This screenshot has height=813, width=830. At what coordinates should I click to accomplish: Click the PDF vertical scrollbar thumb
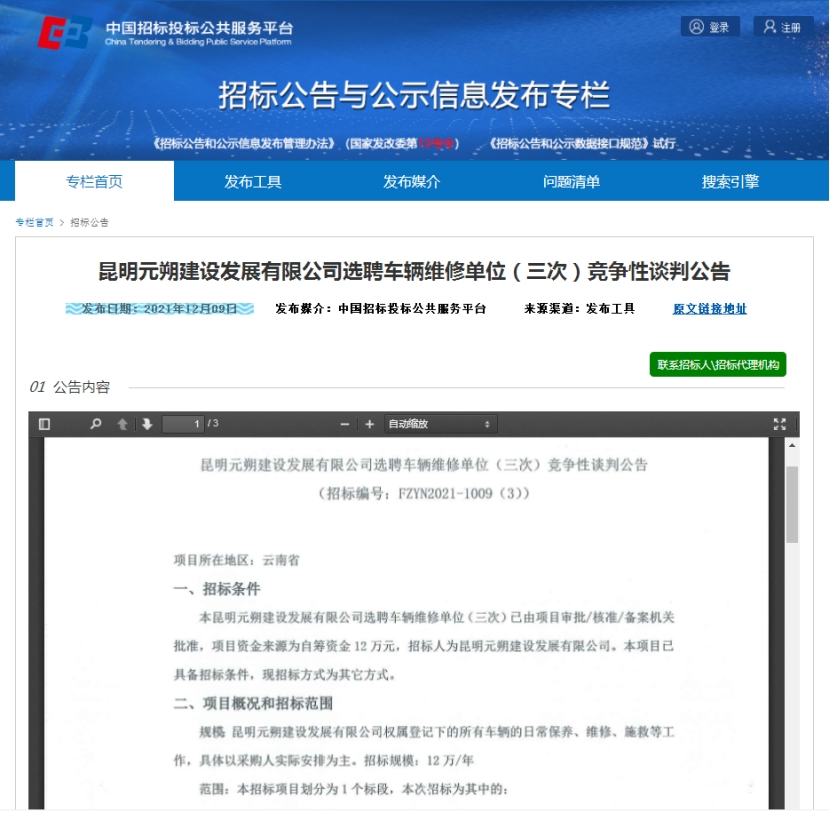pos(792,504)
